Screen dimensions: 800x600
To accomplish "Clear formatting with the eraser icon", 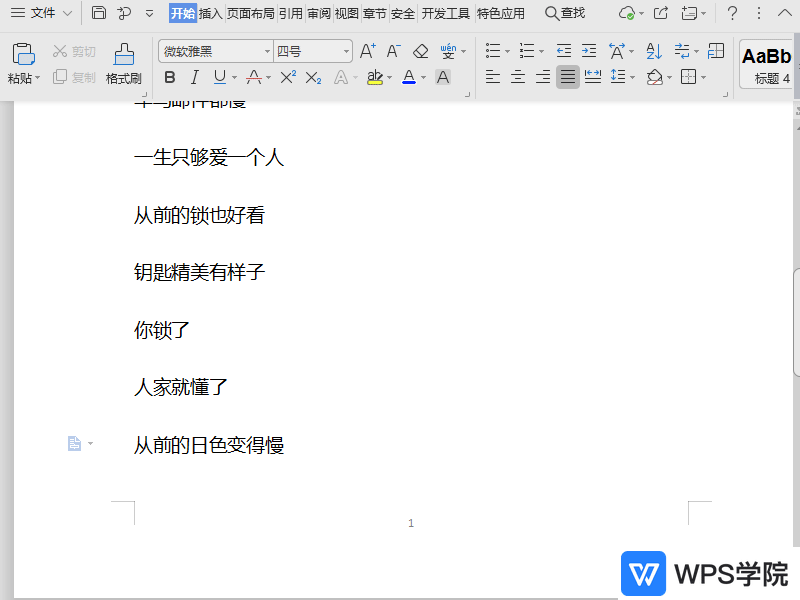I will tap(420, 51).
